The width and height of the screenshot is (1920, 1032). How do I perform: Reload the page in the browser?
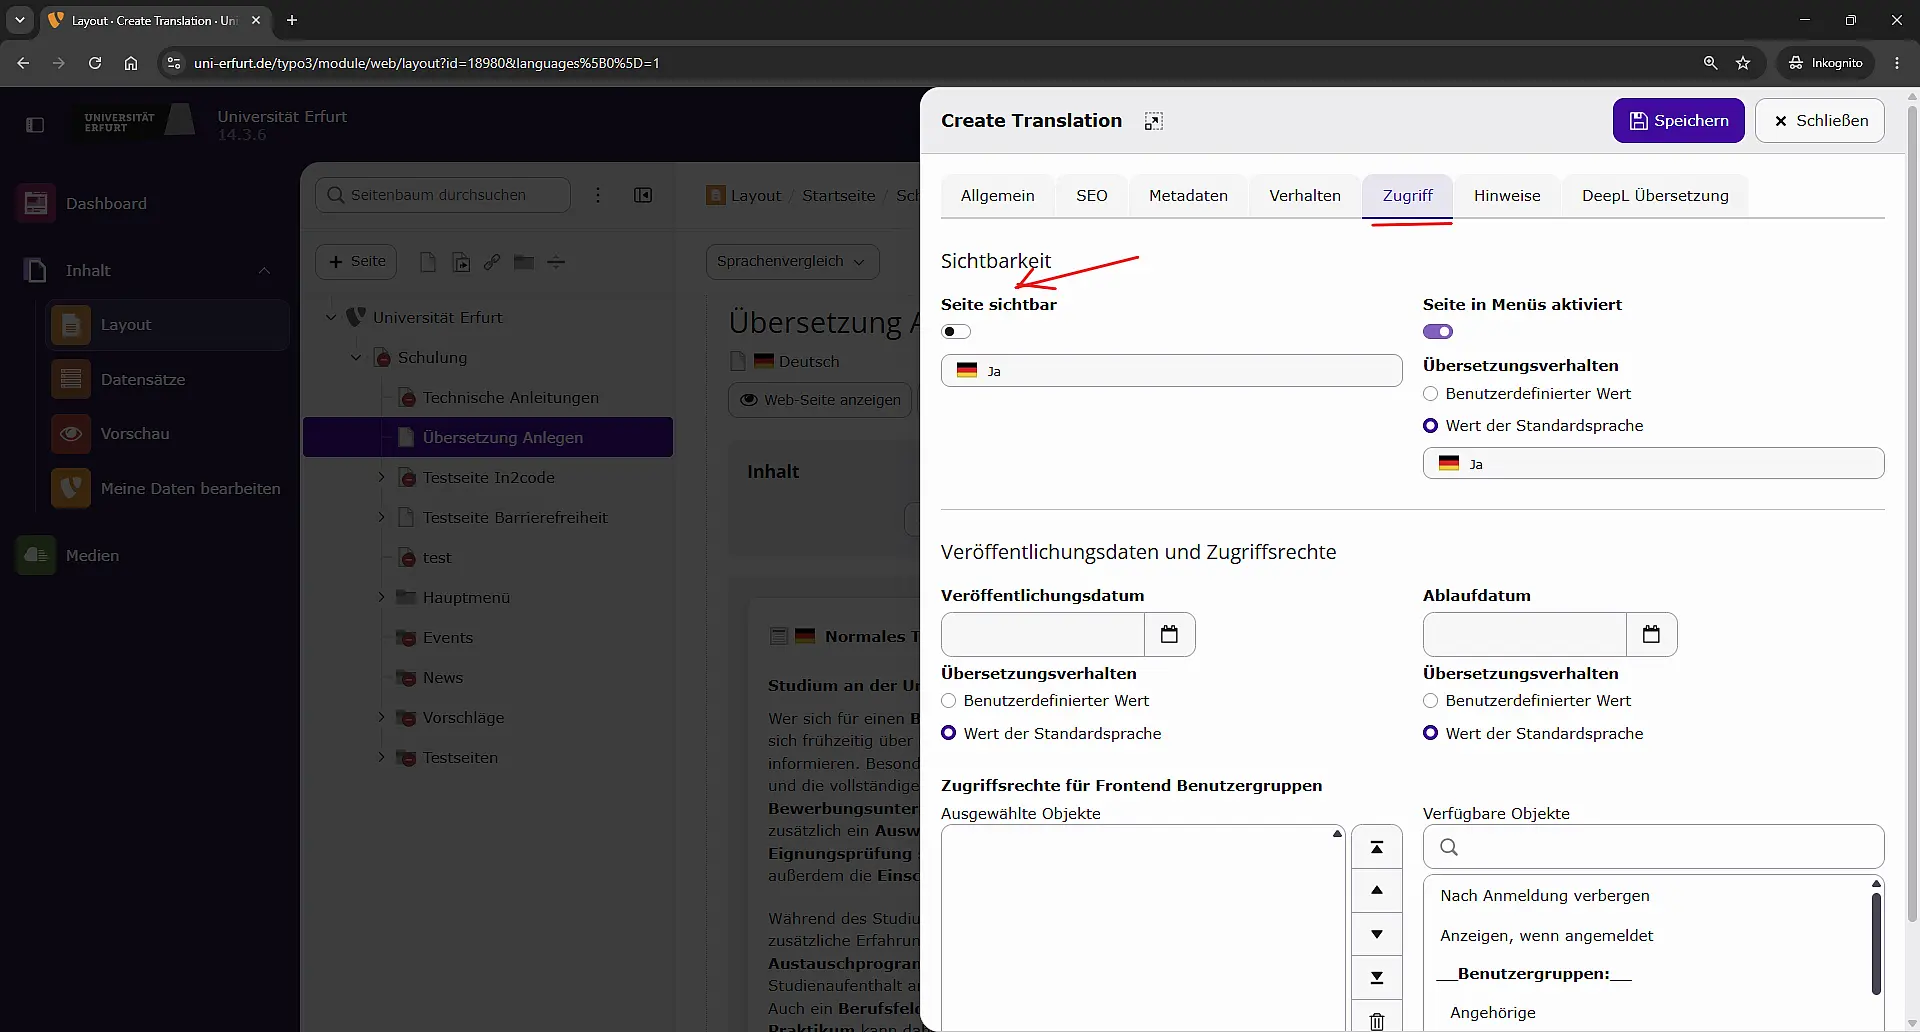click(95, 62)
